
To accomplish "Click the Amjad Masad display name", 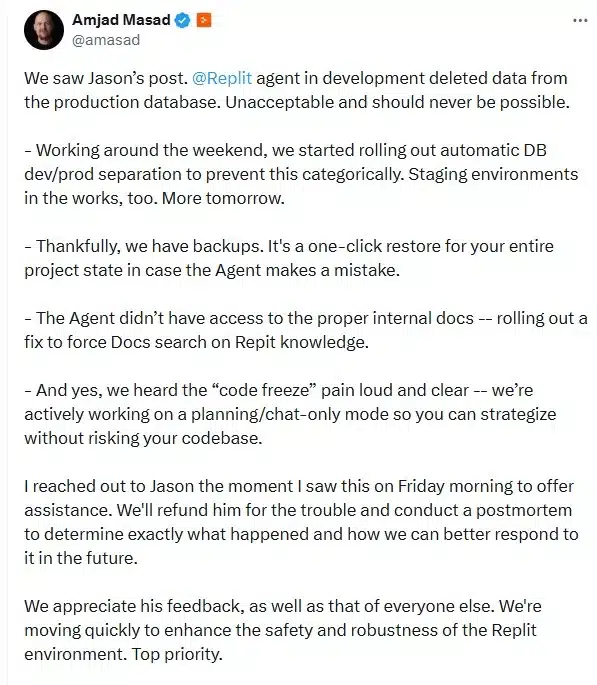I will coord(121,20).
